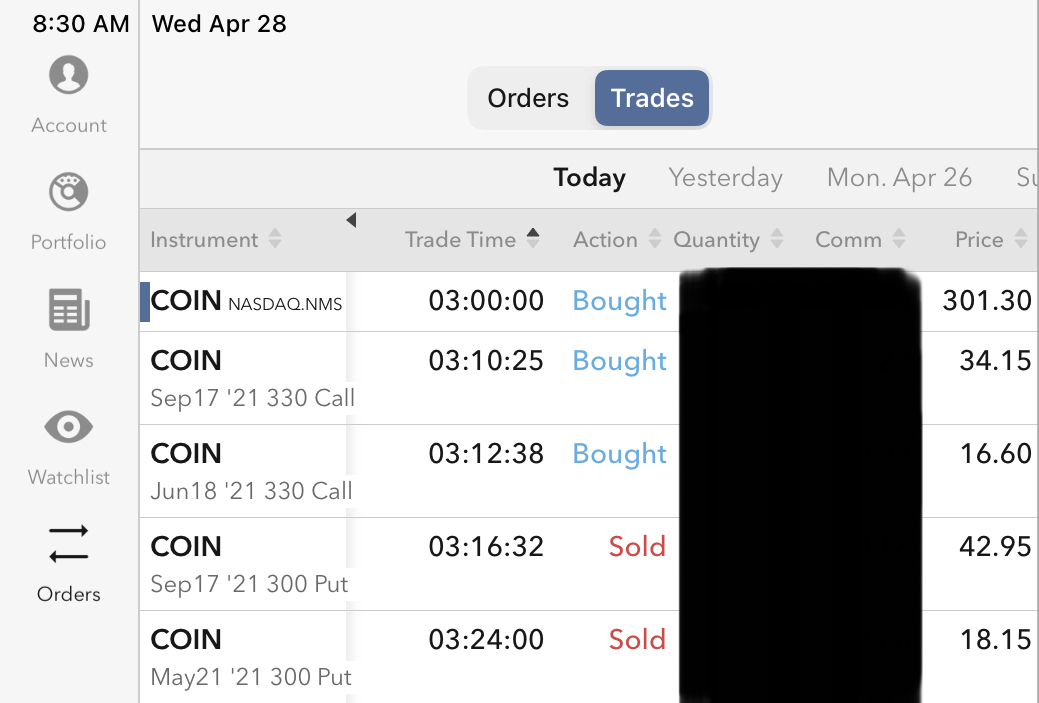Image resolution: width=1039 pixels, height=703 pixels.
Task: Select the Orders arrows icon in sidebar
Action: (68, 545)
